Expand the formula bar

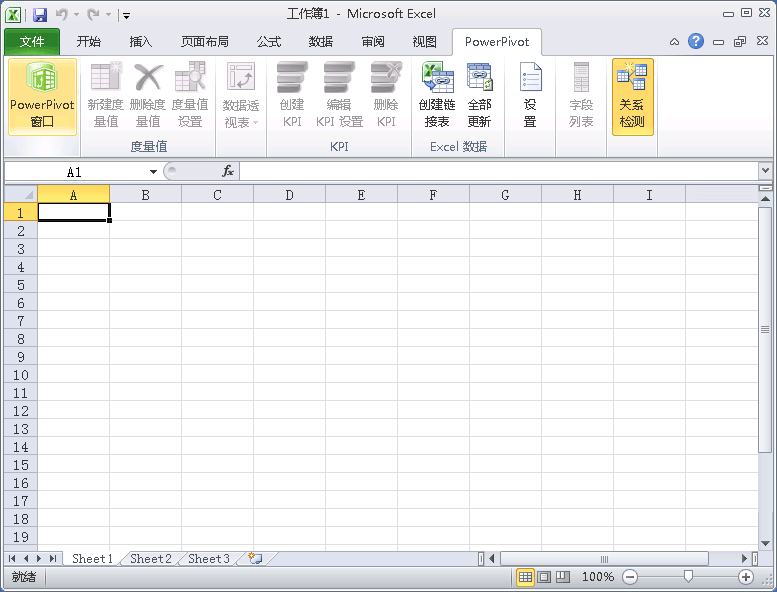coord(765,171)
